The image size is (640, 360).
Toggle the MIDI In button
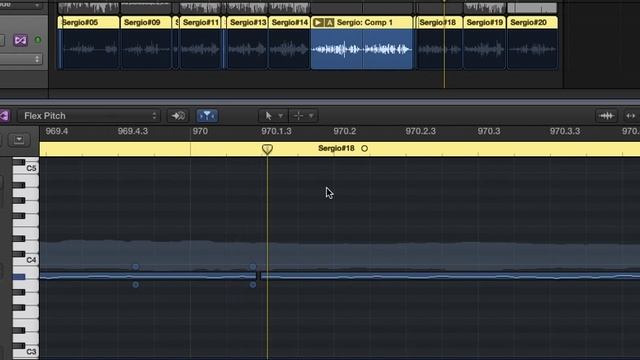tap(178, 116)
